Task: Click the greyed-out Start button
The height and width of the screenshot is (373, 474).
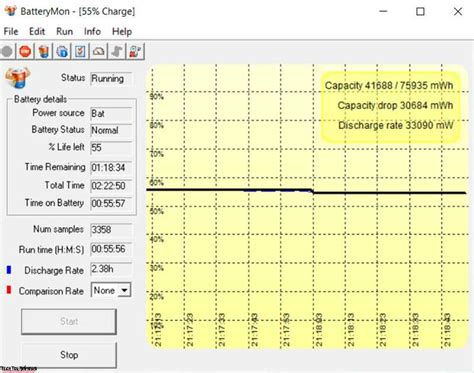Action: click(69, 321)
